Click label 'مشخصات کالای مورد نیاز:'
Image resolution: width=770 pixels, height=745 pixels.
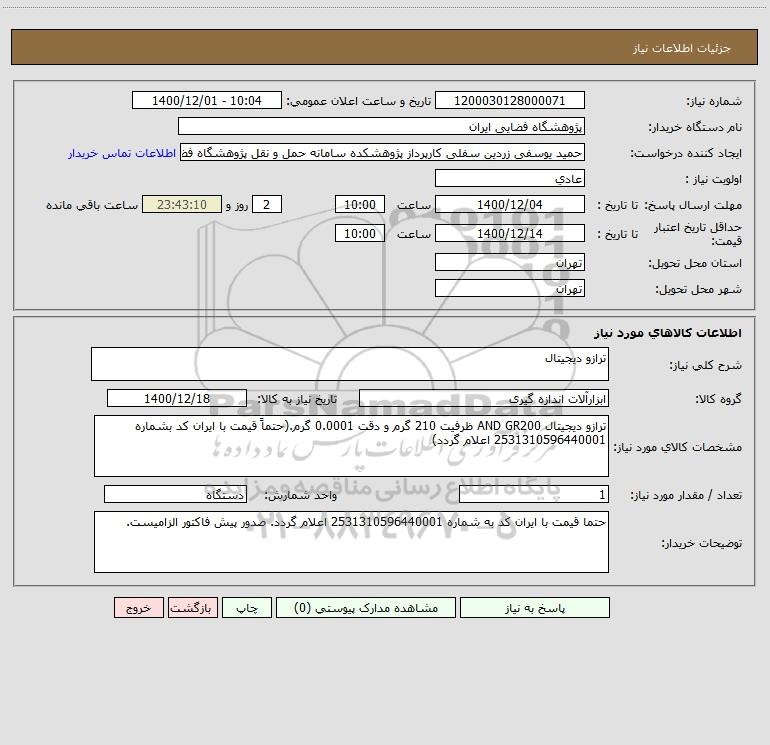point(678,447)
